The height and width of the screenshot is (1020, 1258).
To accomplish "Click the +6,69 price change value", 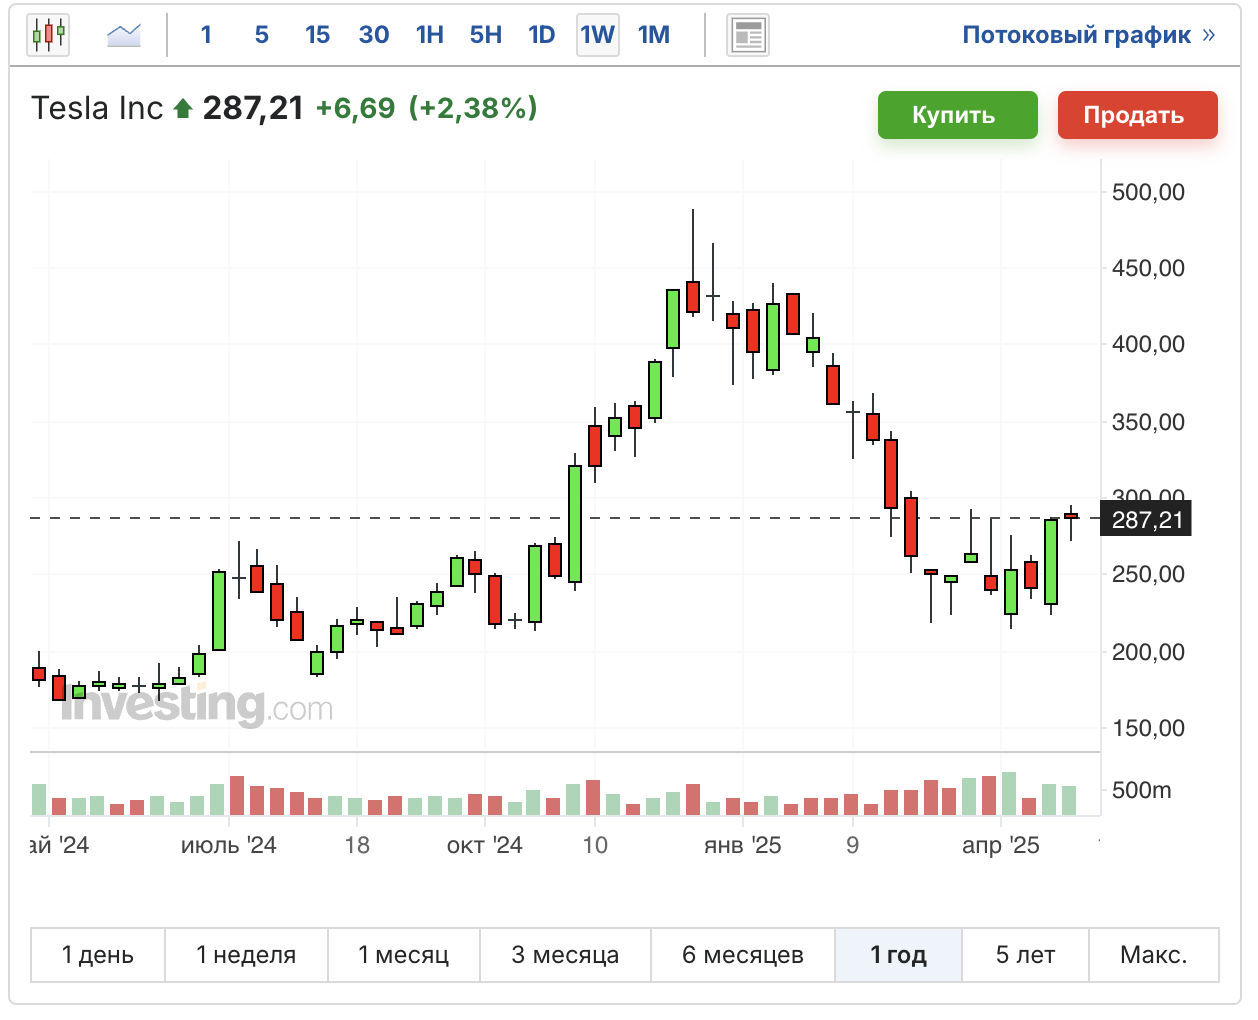I will coord(356,108).
